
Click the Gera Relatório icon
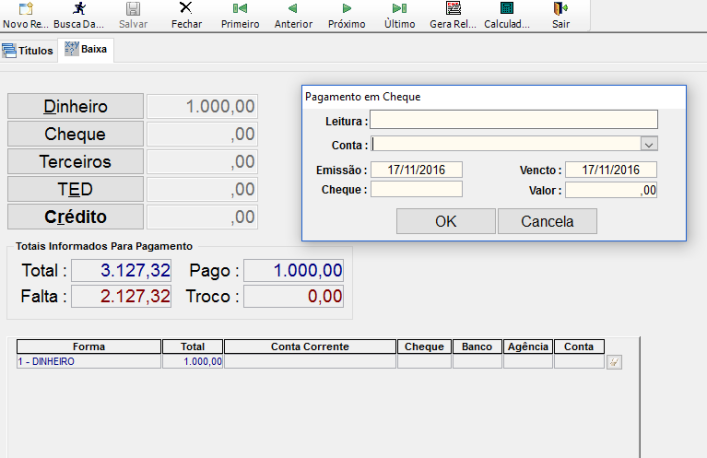(x=453, y=9)
